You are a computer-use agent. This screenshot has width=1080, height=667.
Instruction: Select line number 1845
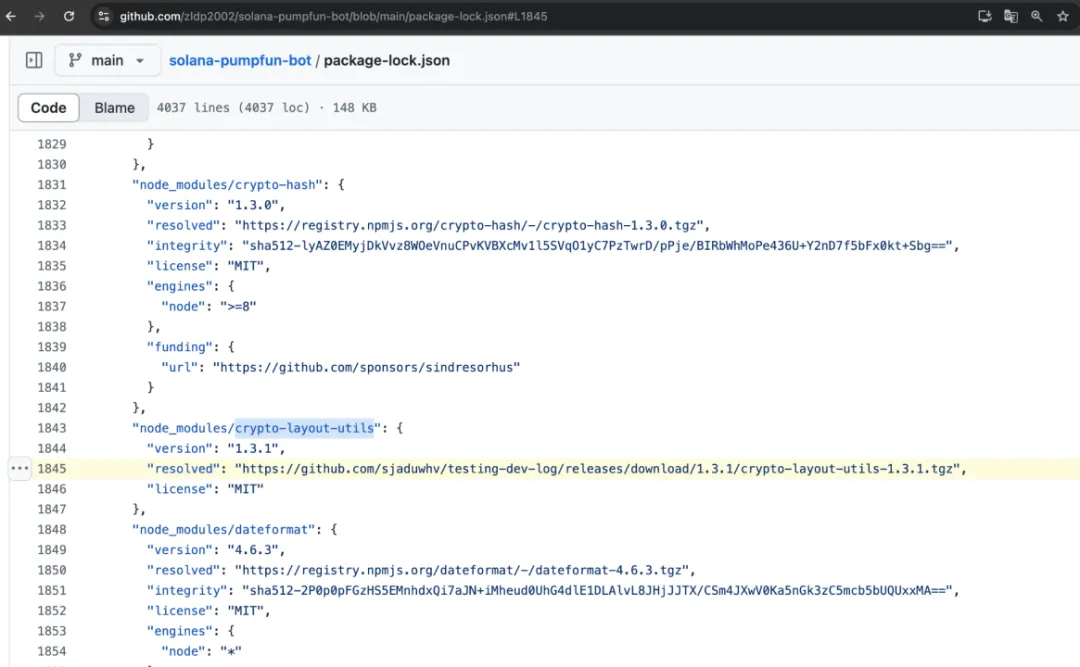52,469
